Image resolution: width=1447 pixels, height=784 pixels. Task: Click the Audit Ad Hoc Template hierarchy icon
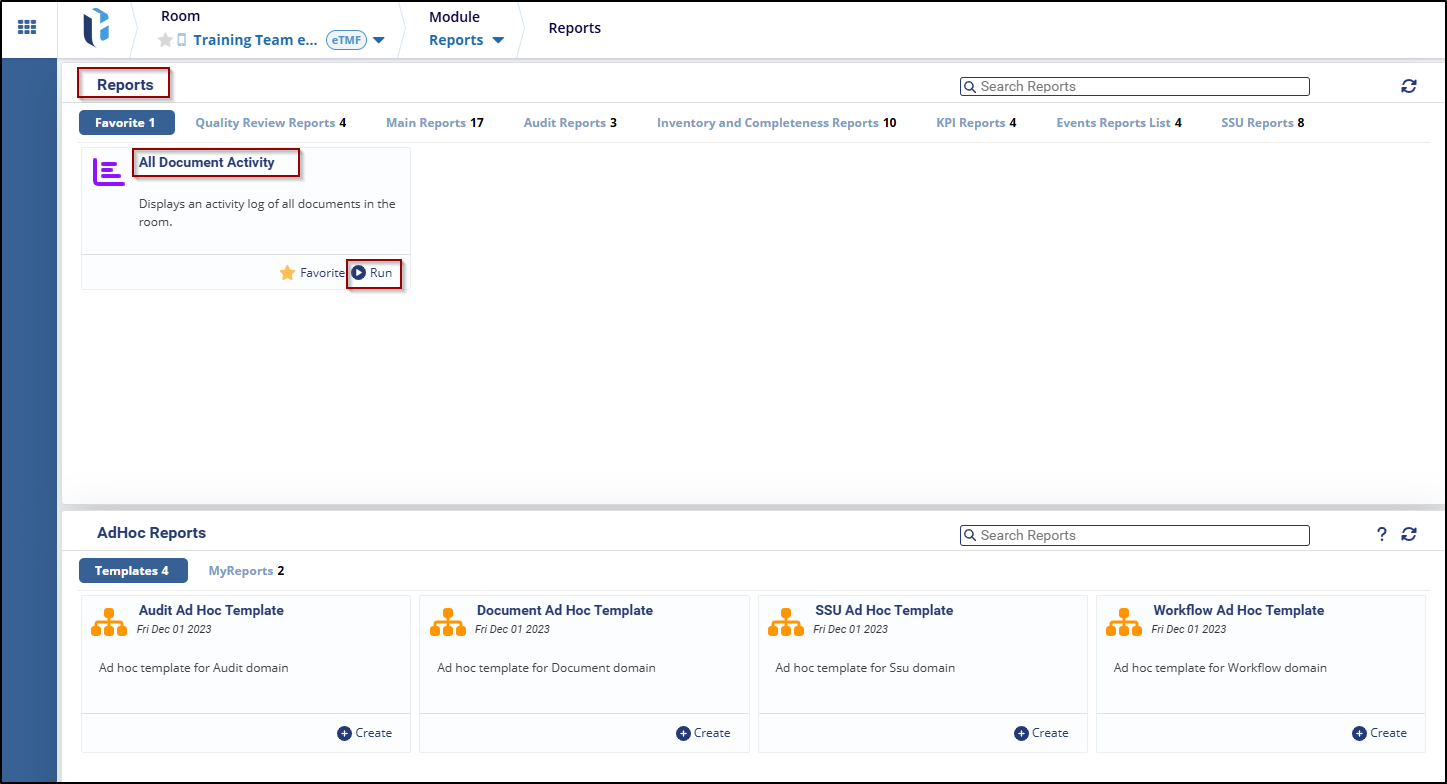[108, 622]
